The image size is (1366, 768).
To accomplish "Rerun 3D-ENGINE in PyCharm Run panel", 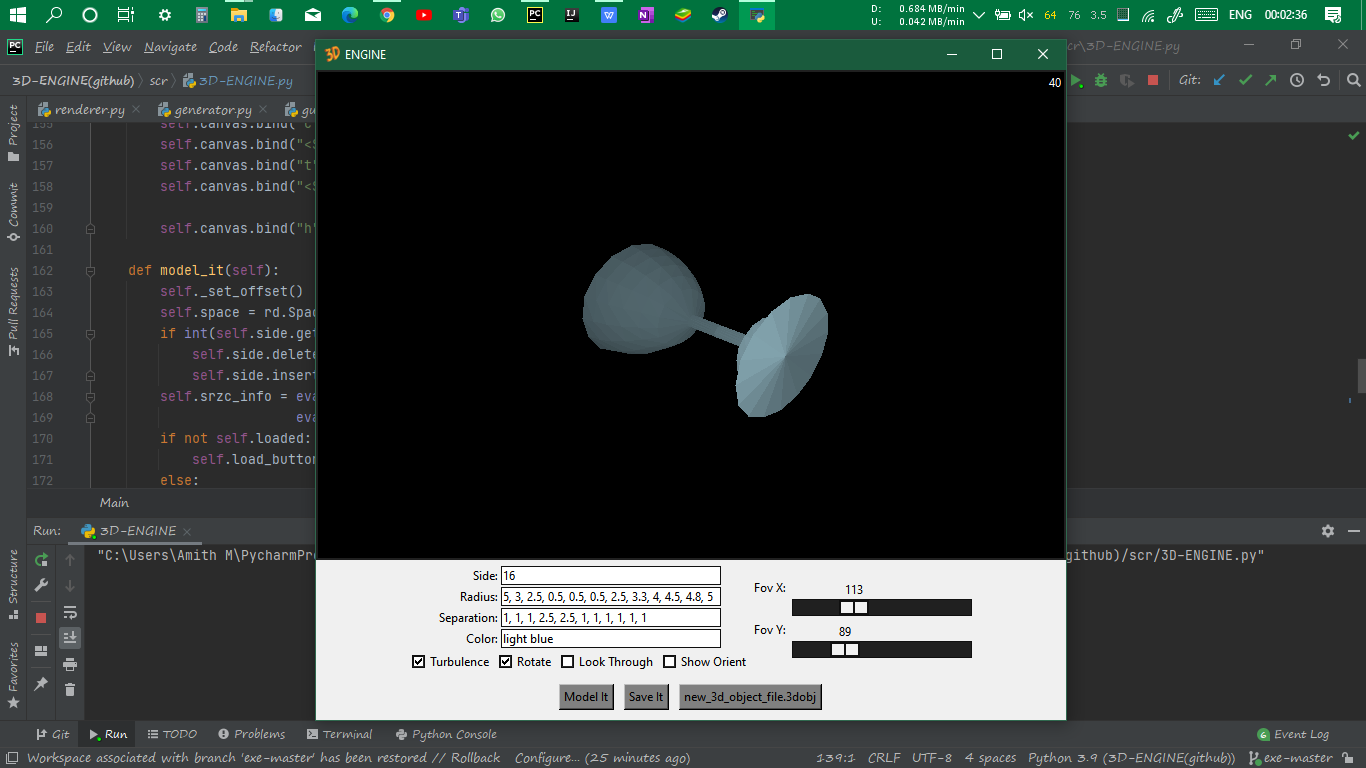I will click(x=41, y=559).
